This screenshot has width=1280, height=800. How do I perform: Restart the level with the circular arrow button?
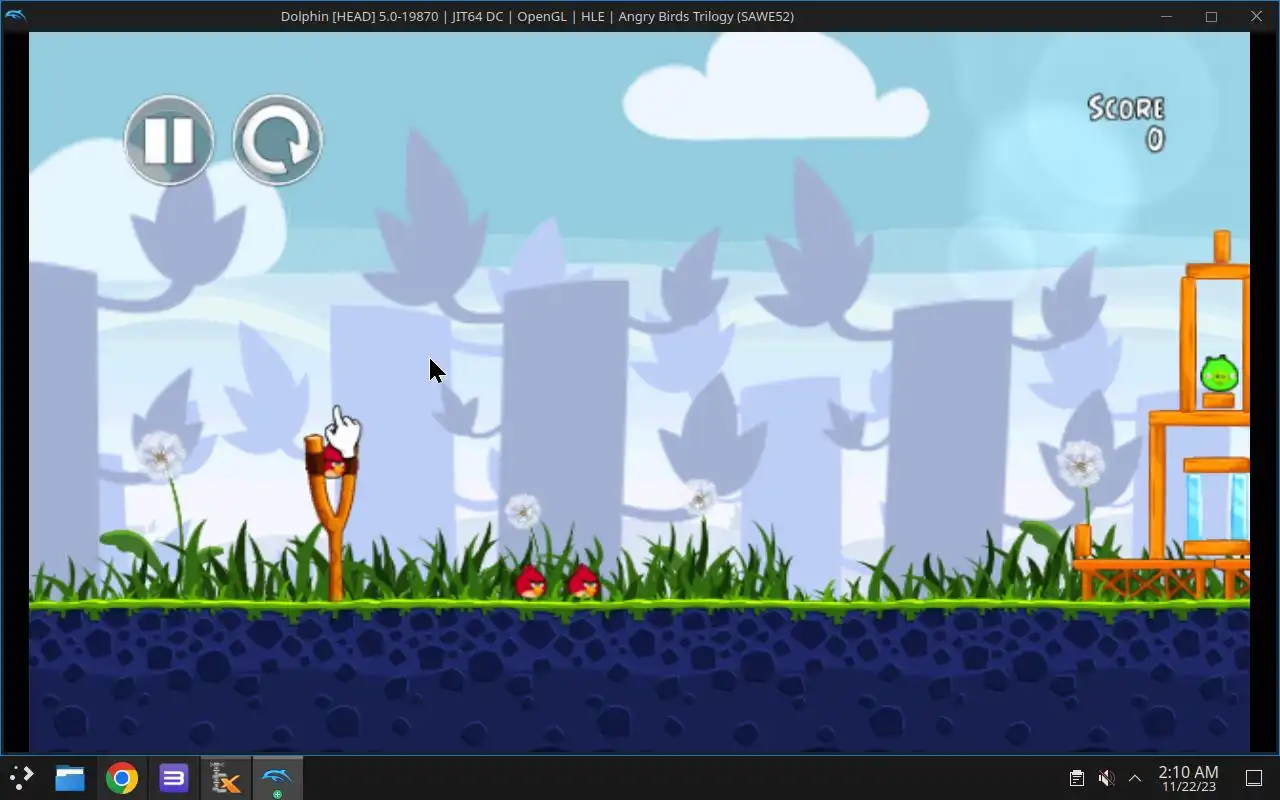[x=277, y=140]
